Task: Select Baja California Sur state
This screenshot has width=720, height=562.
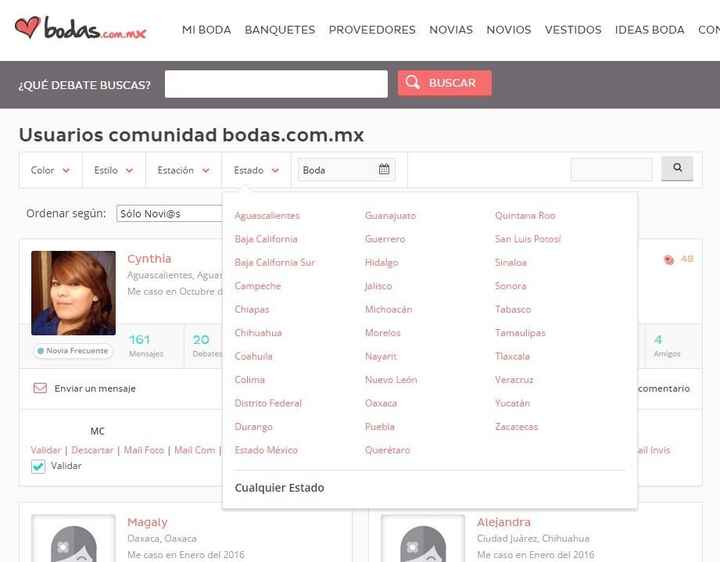Action: tap(275, 262)
